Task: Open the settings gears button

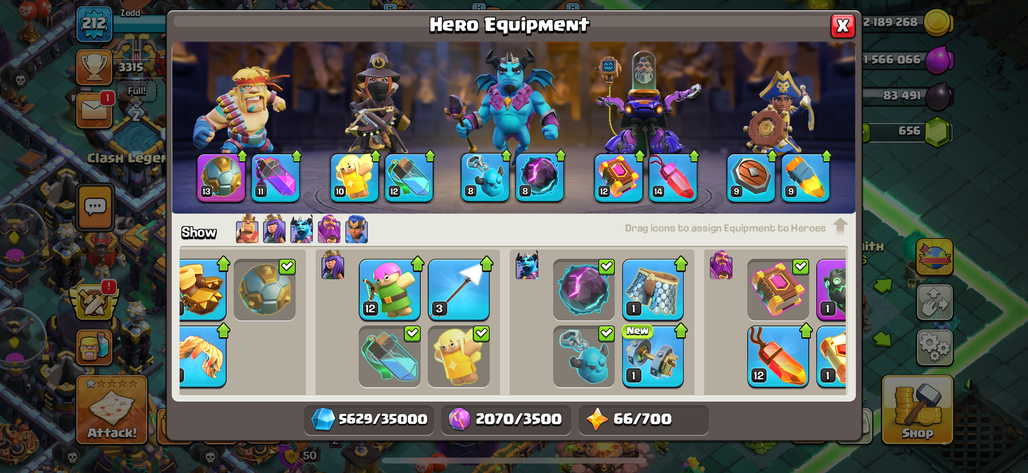Action: 934,347
